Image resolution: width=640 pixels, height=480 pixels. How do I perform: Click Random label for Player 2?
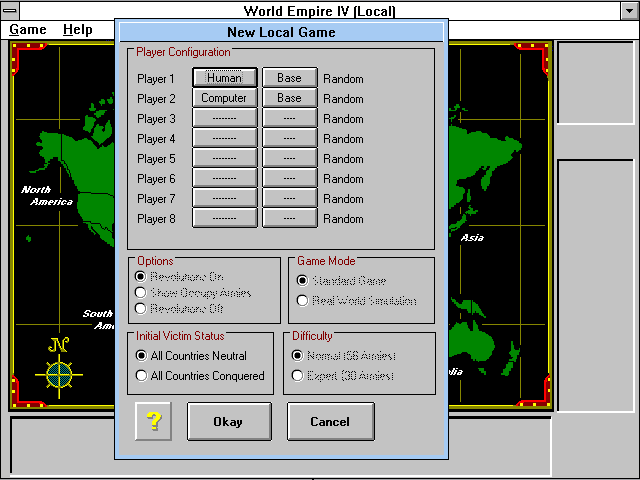tap(343, 99)
